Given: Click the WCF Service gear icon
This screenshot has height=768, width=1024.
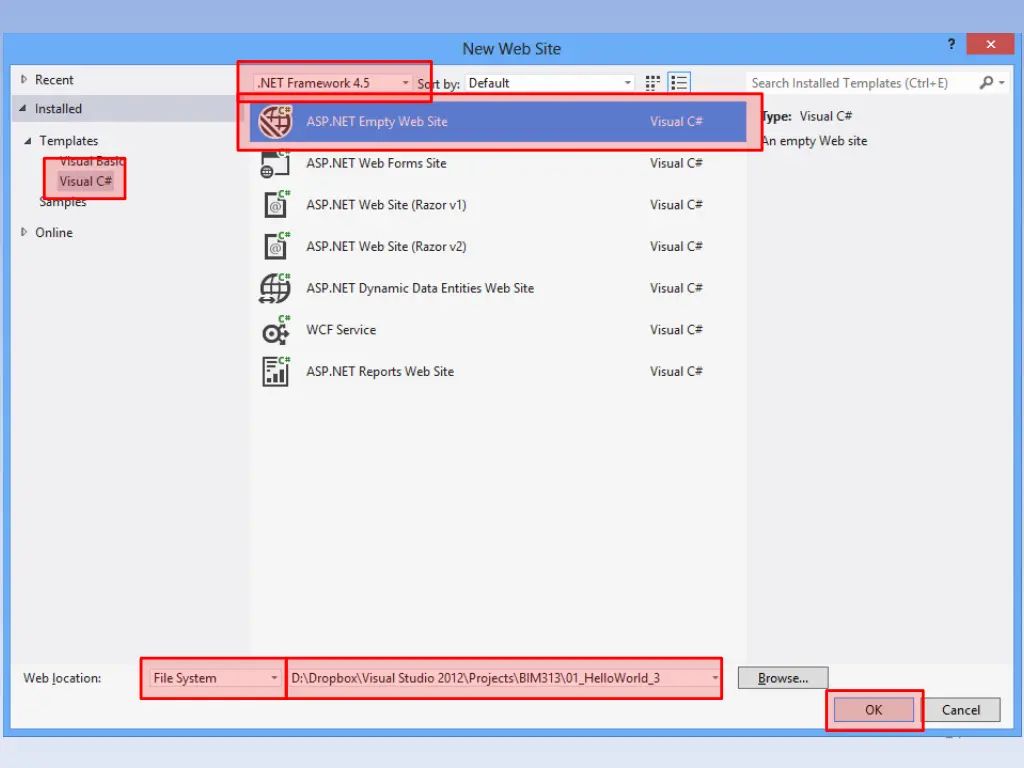Looking at the screenshot, I should coord(276,330).
